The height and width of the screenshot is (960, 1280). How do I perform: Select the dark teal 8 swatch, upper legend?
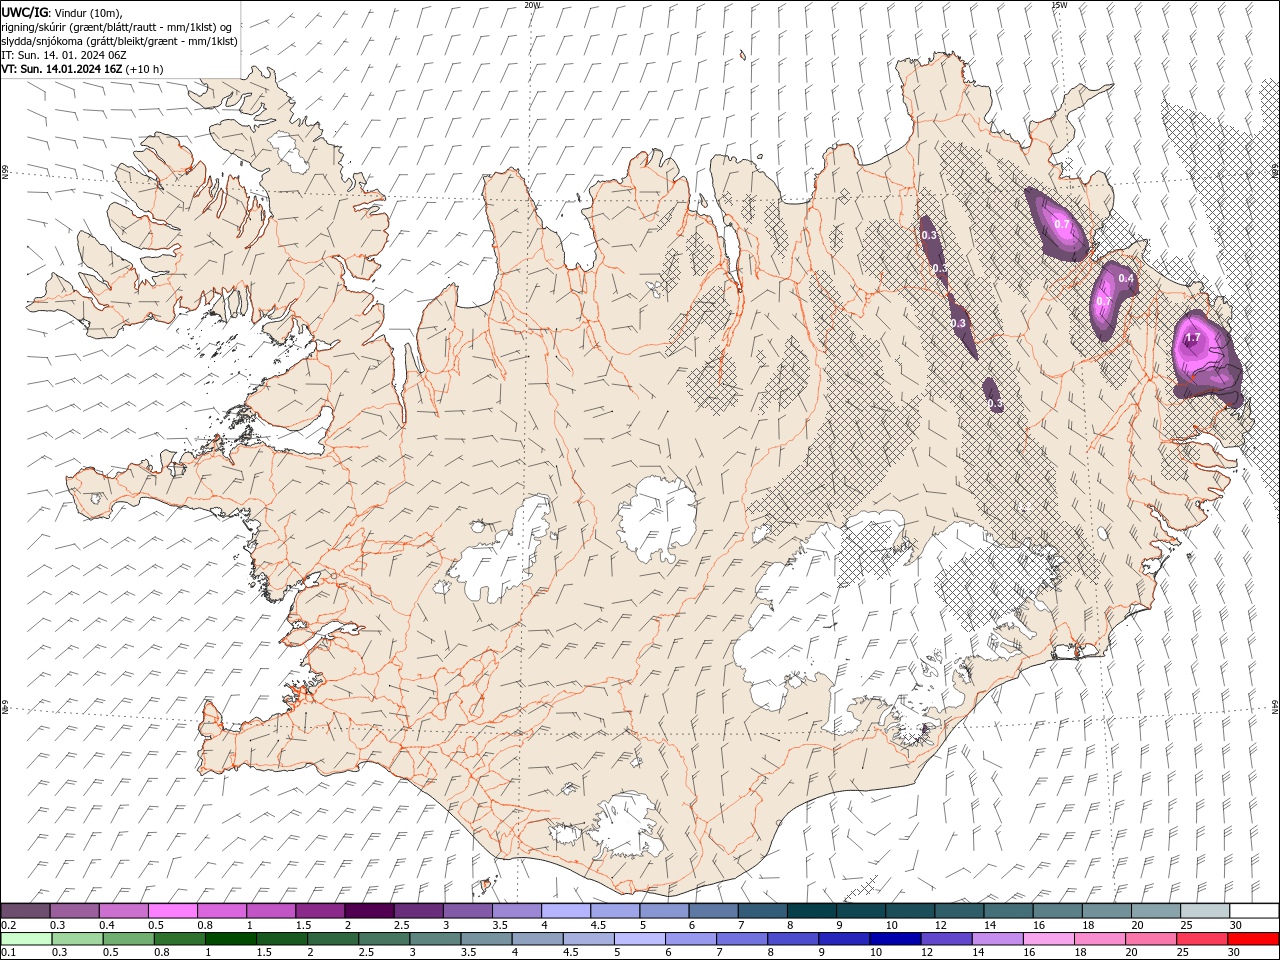[x=812, y=911]
